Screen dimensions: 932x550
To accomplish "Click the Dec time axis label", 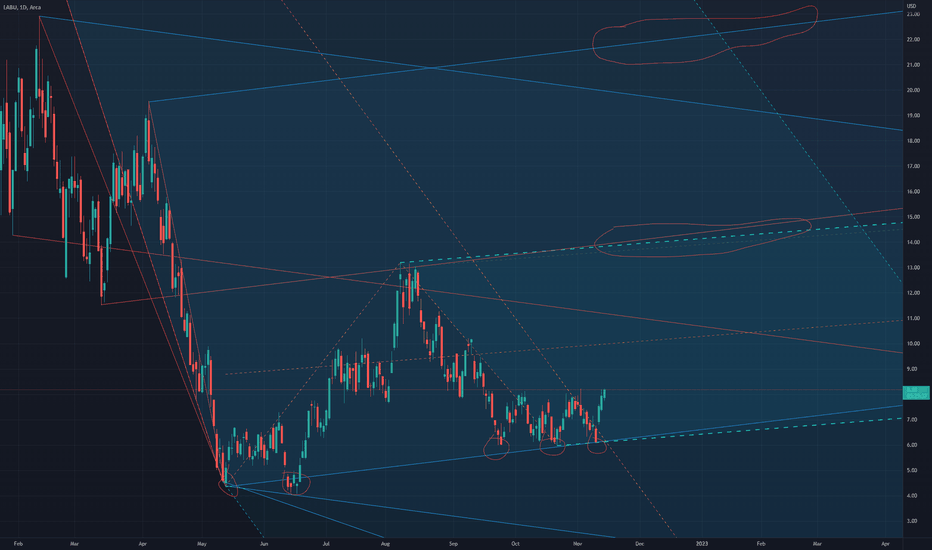I will [640, 543].
